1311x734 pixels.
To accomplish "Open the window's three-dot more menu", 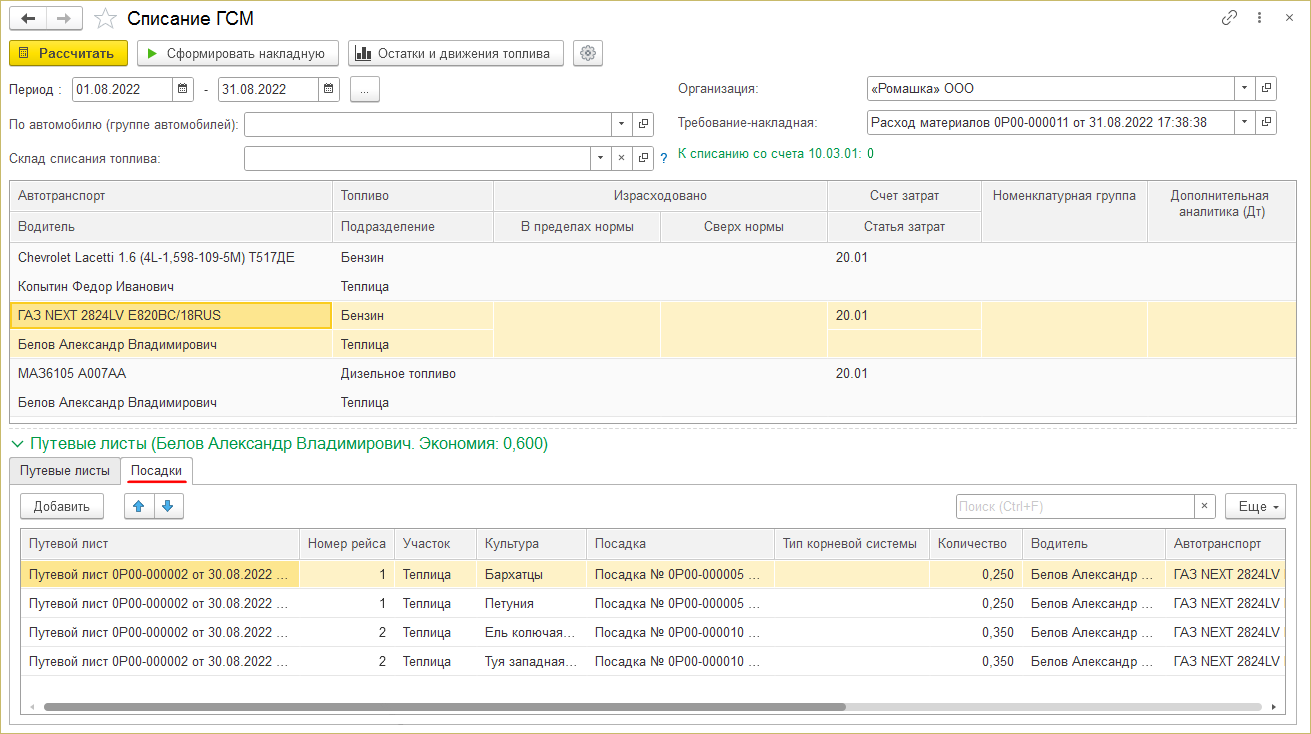I will coord(1258,18).
